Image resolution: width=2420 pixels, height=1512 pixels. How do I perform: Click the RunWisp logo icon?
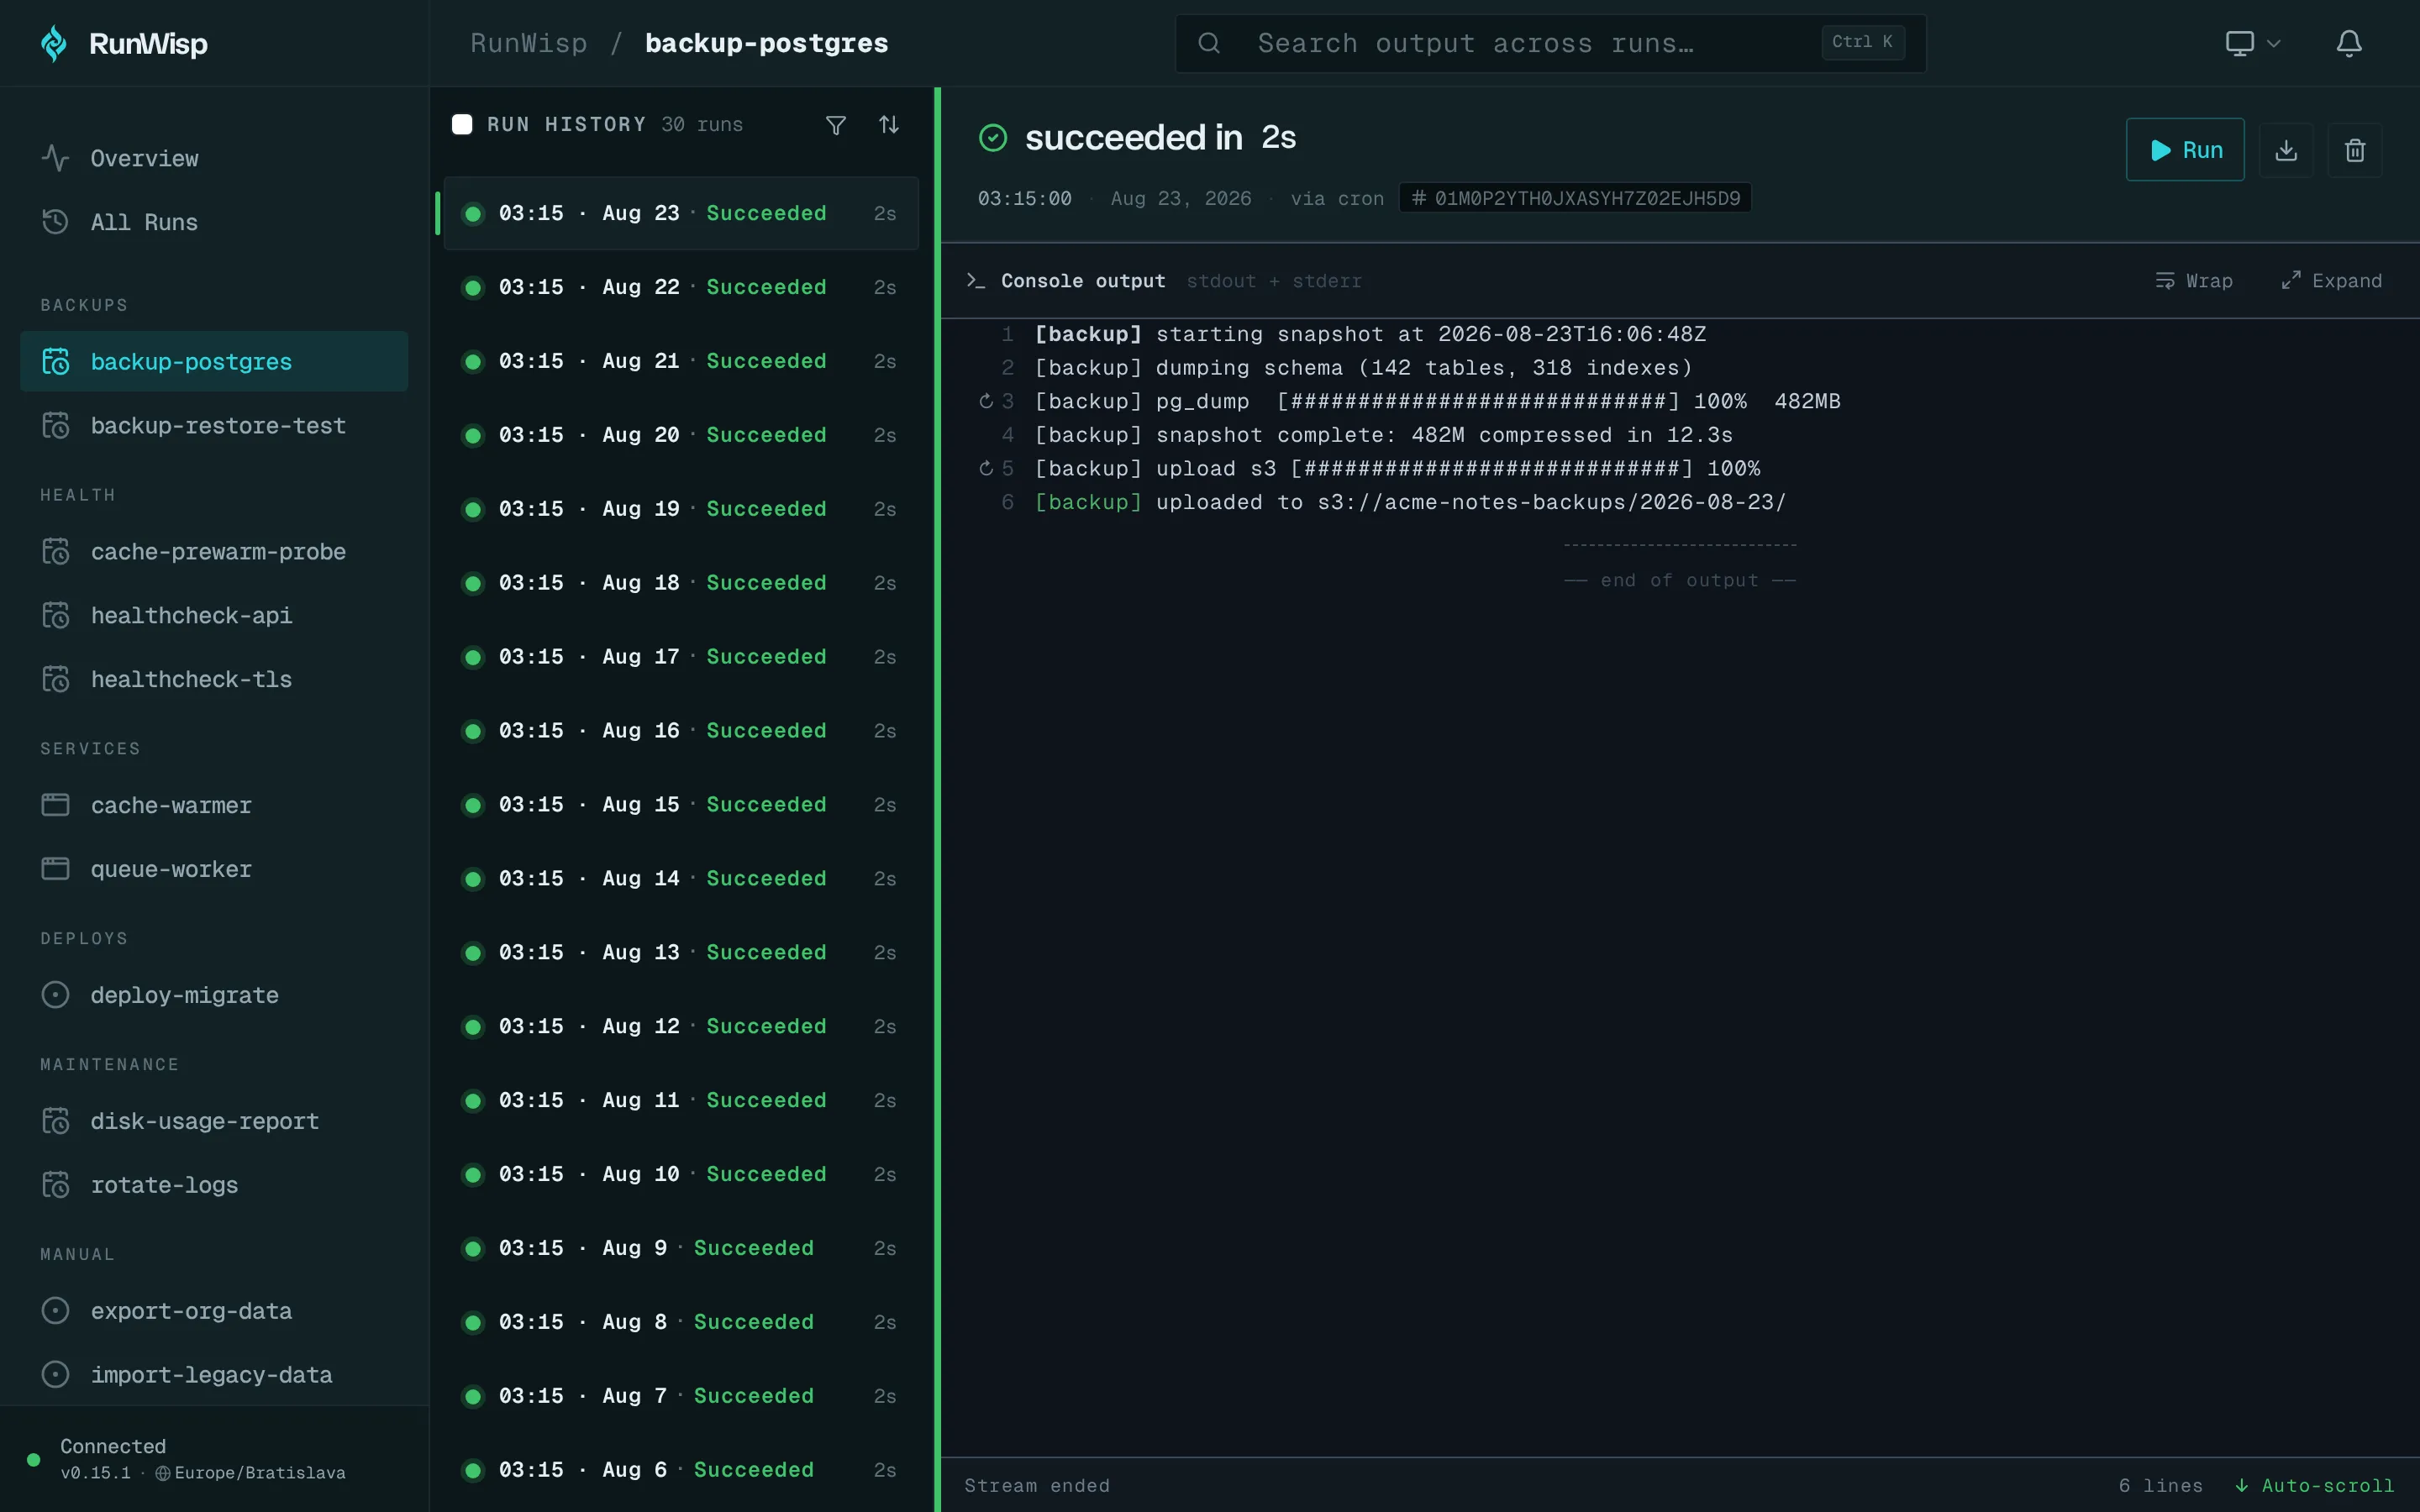click(x=54, y=43)
